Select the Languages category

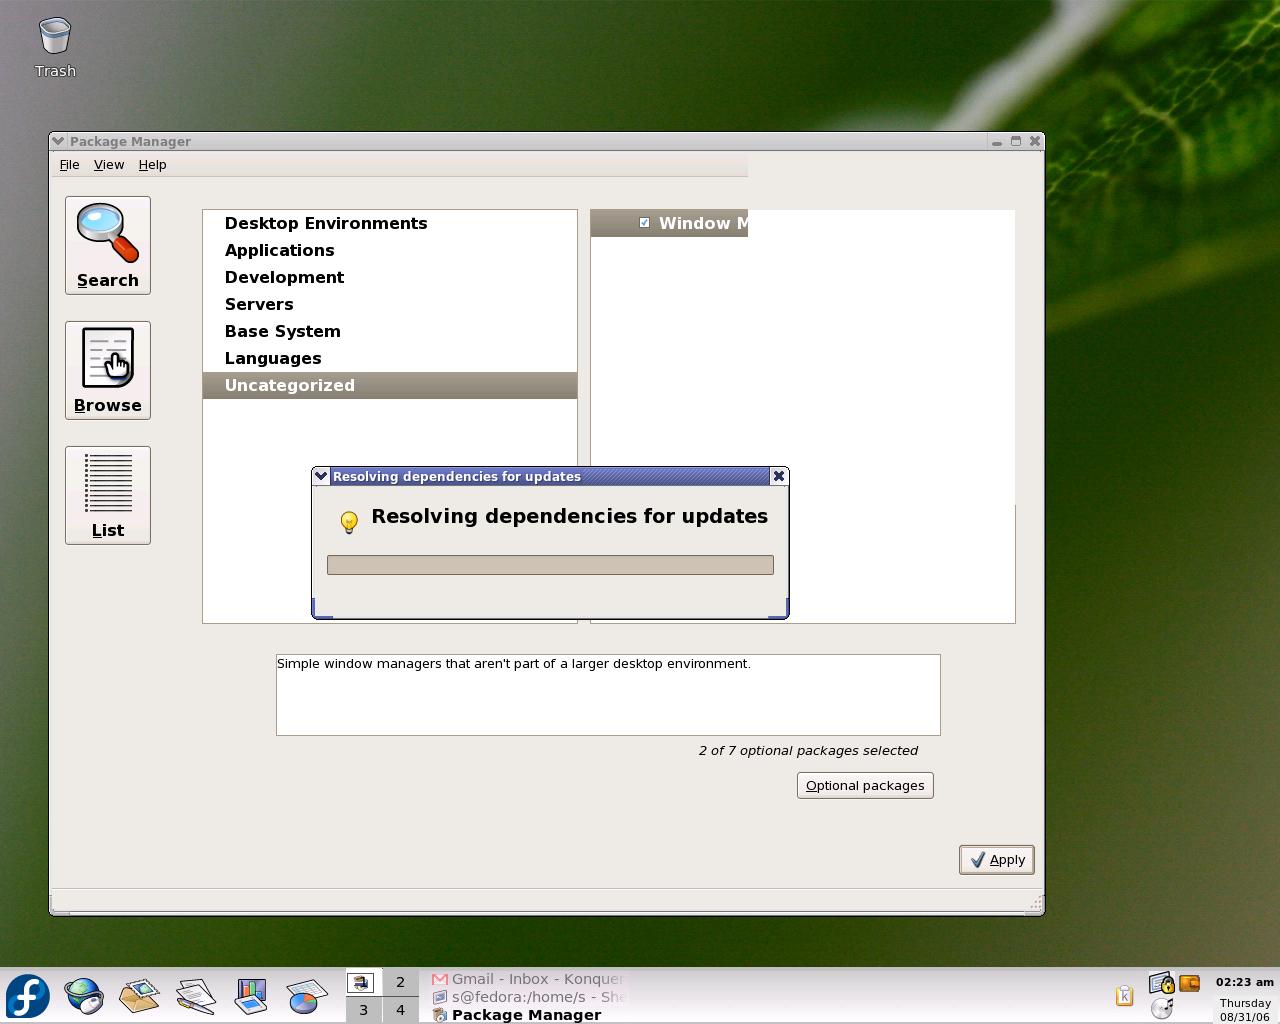pos(390,358)
